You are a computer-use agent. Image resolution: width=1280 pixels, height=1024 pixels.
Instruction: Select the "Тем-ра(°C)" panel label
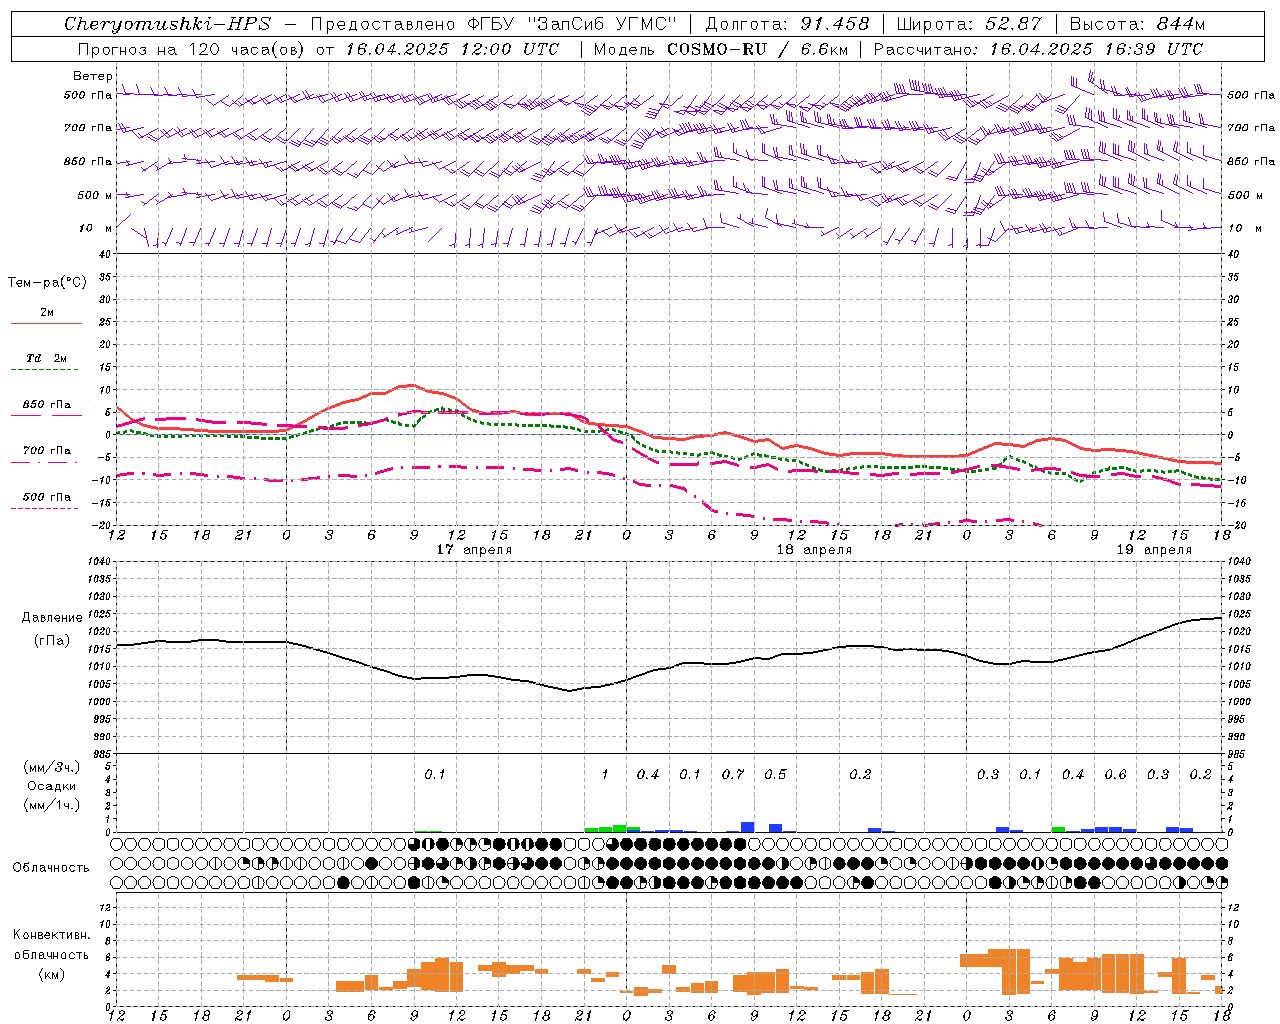(x=47, y=283)
